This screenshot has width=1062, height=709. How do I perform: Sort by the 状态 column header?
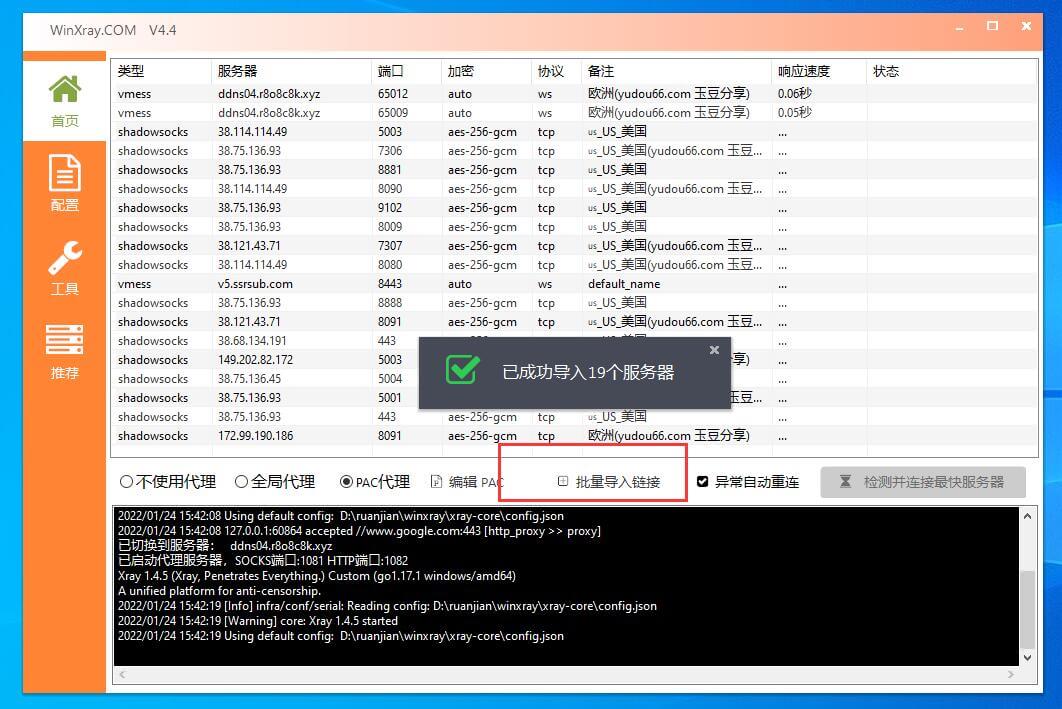[951, 71]
